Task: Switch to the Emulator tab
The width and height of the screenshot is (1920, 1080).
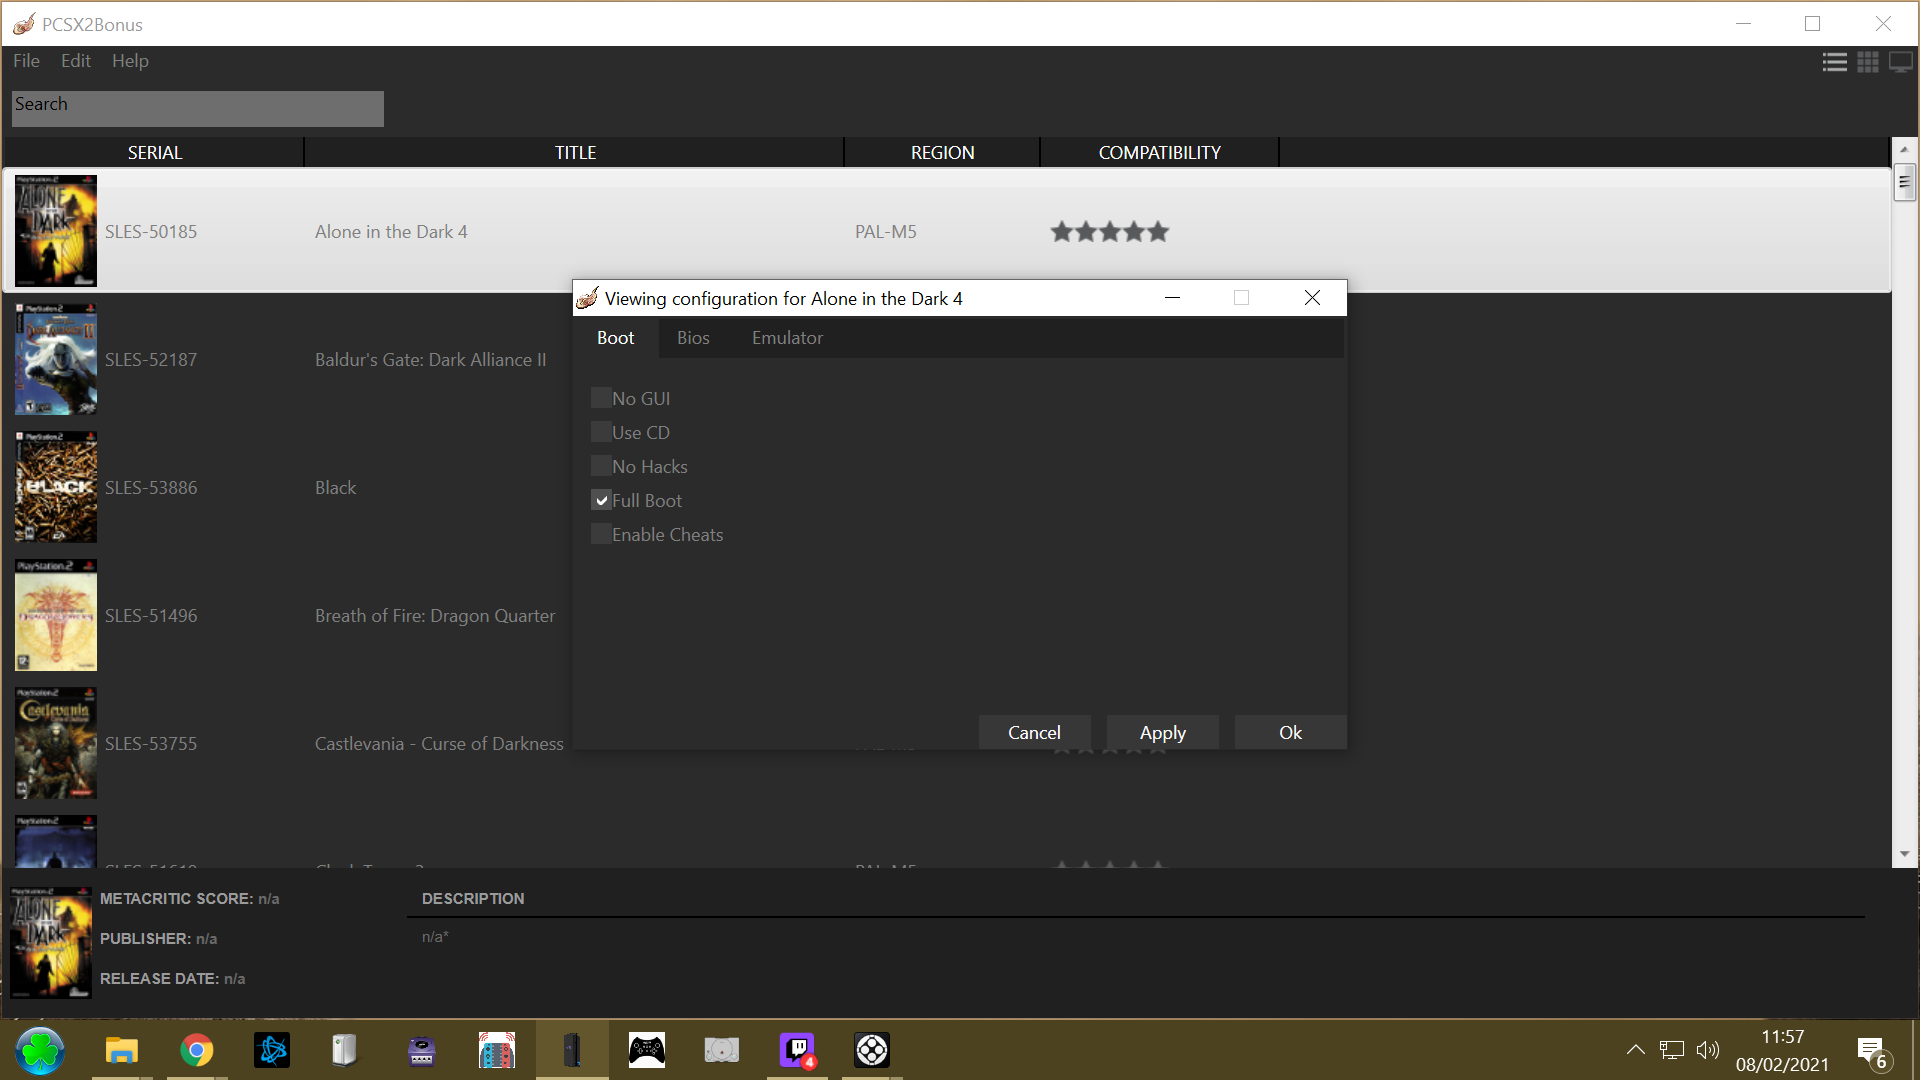Action: point(787,338)
